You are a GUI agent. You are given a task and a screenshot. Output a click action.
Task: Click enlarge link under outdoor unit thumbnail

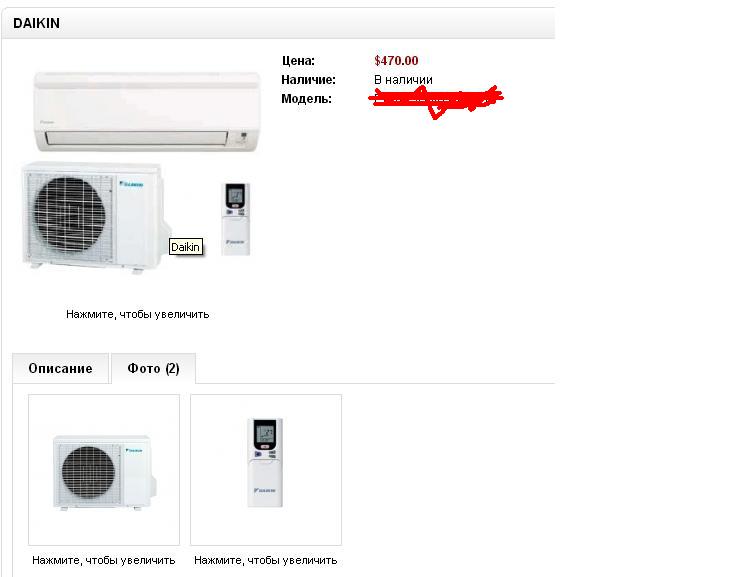[x=103, y=560]
